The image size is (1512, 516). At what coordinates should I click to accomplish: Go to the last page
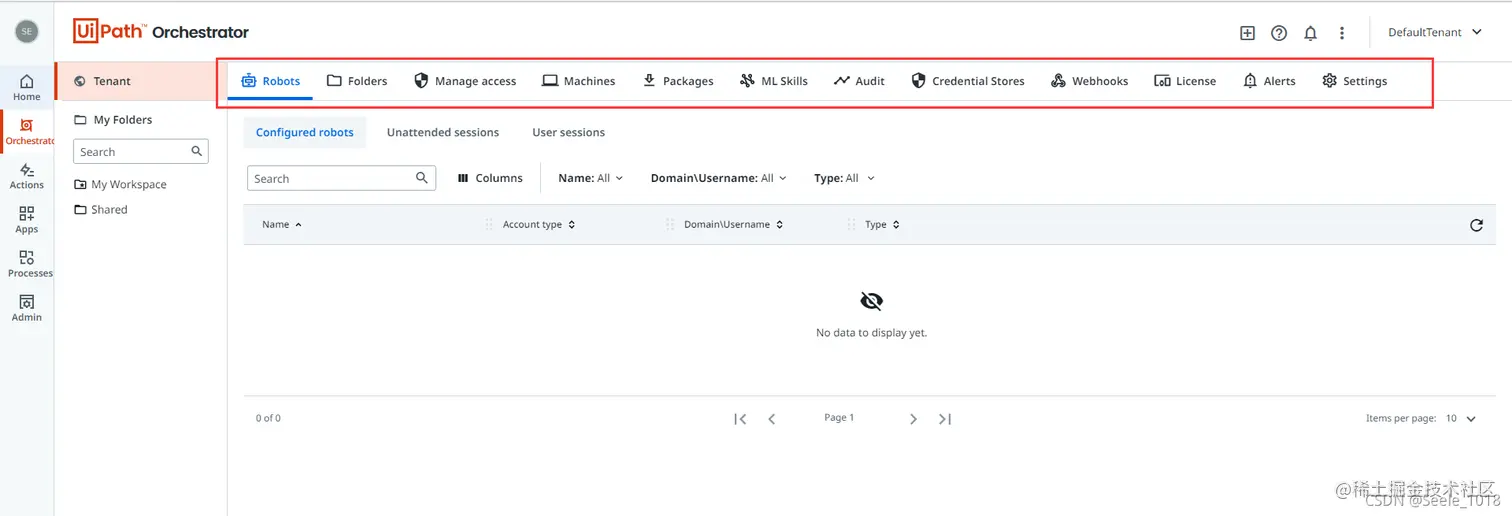click(945, 419)
